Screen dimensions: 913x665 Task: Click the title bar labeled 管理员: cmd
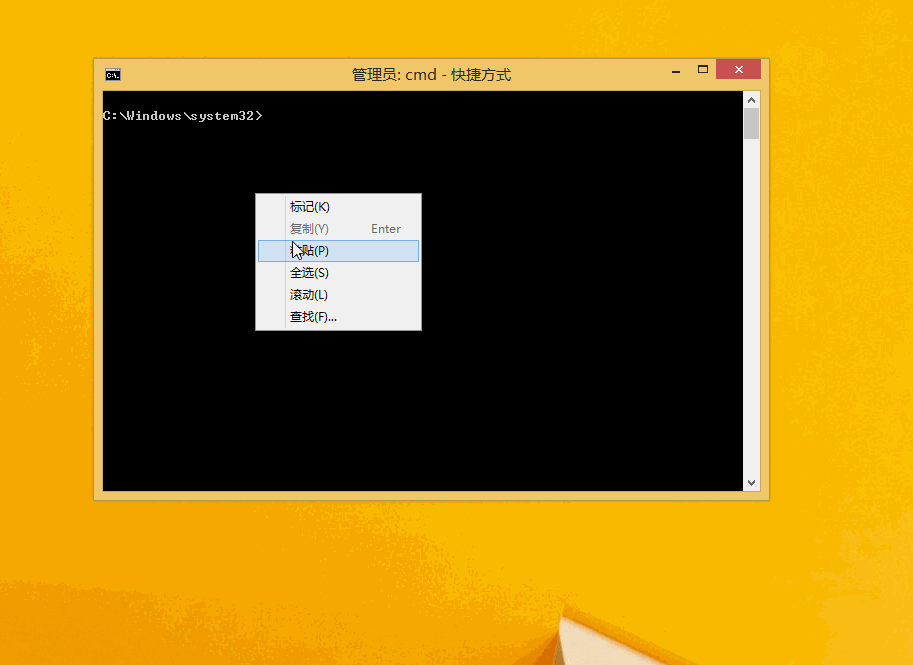click(x=430, y=74)
